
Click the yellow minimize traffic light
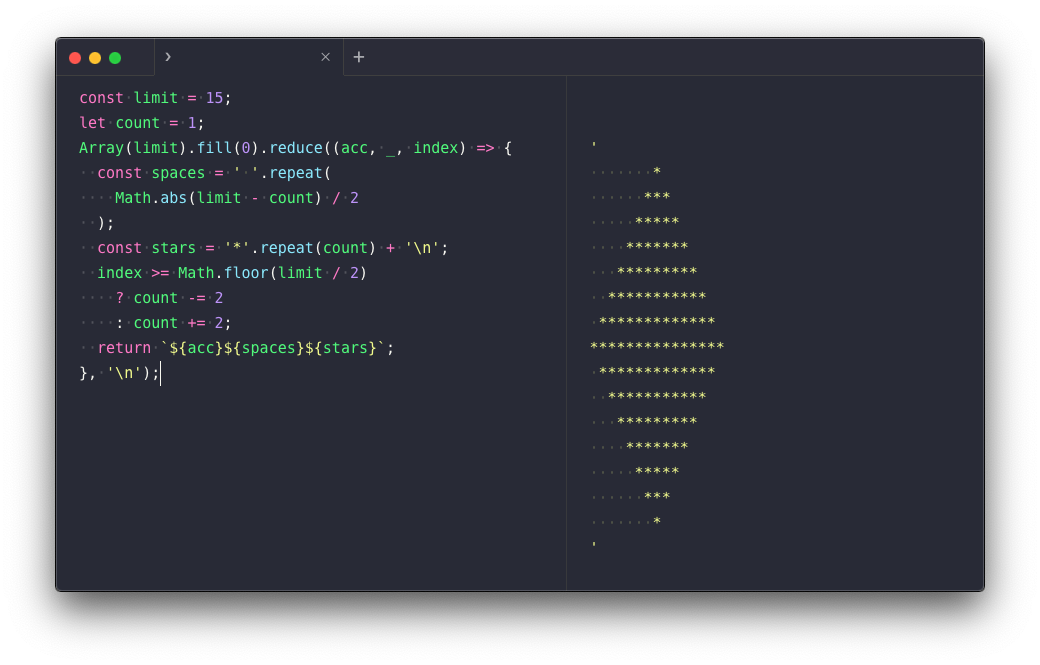[95, 57]
